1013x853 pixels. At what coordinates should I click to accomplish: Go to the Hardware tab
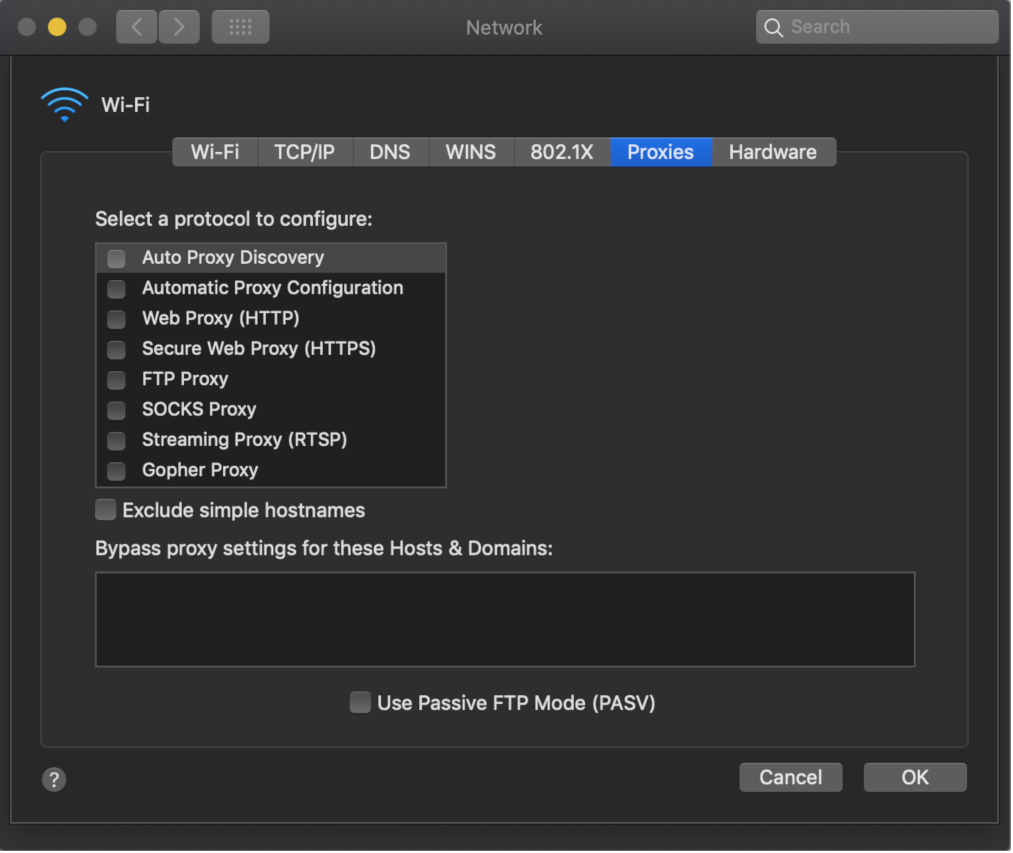pos(773,153)
